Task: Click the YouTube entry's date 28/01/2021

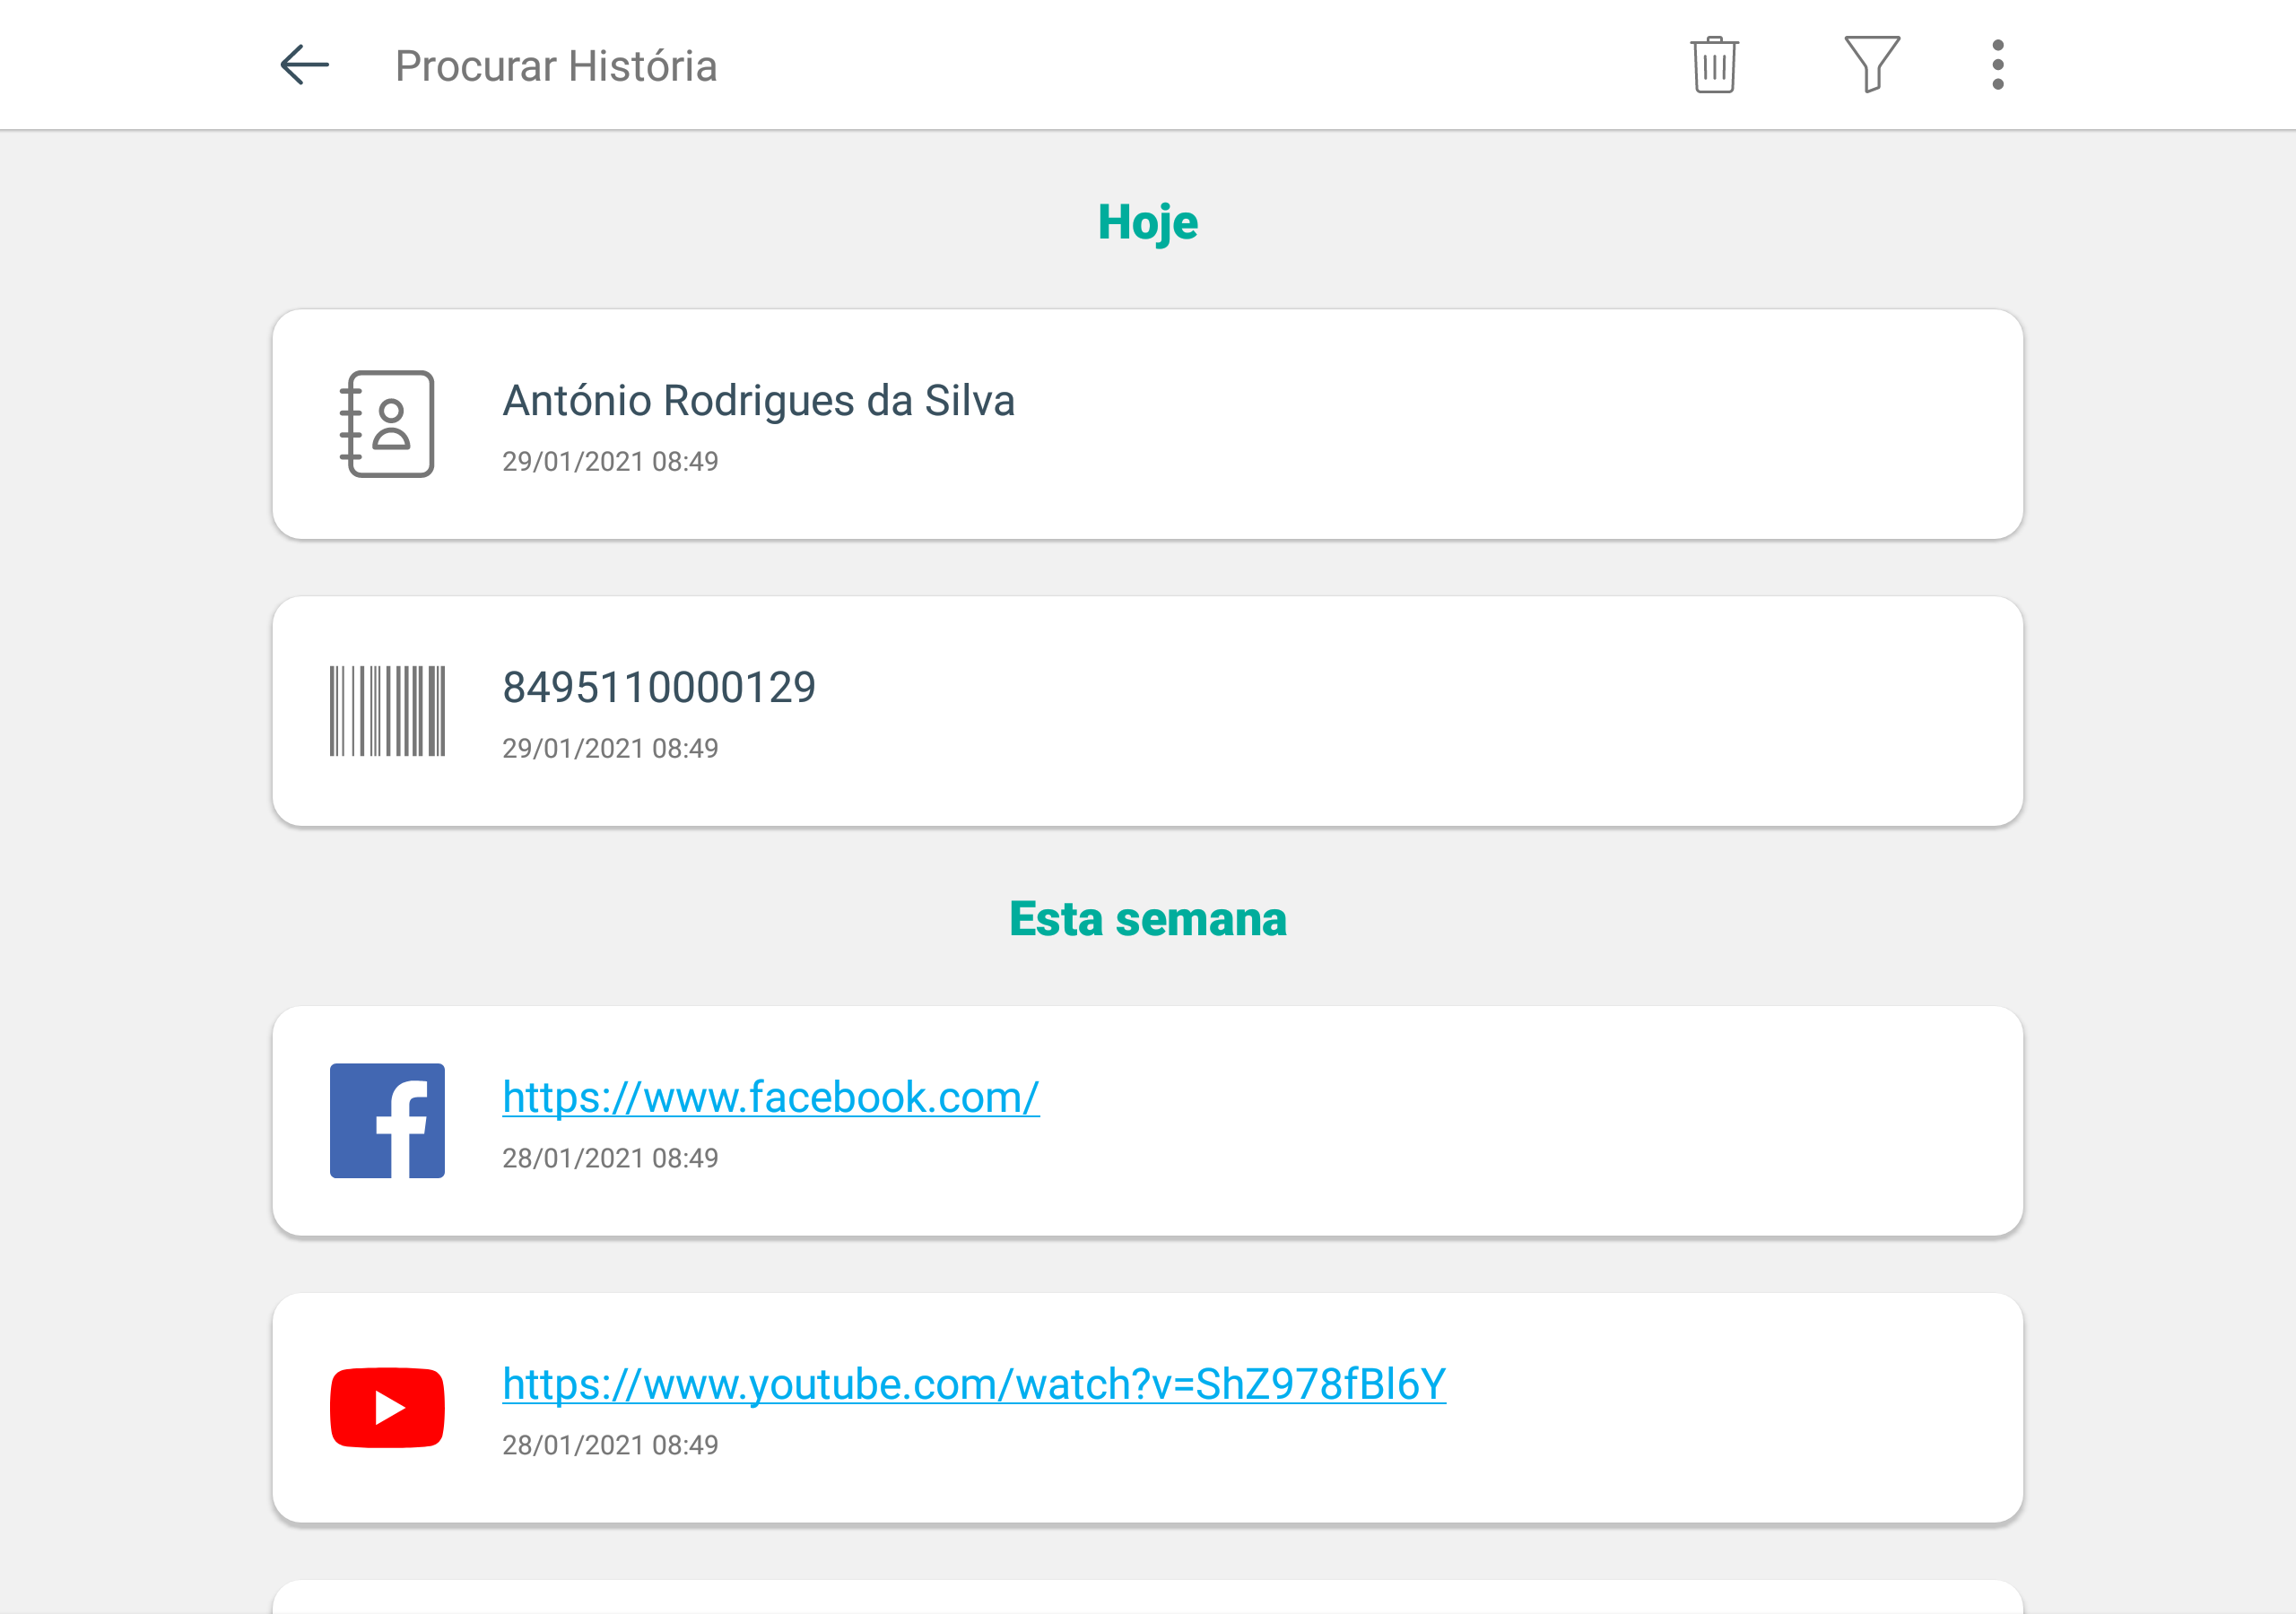Action: tap(573, 1445)
